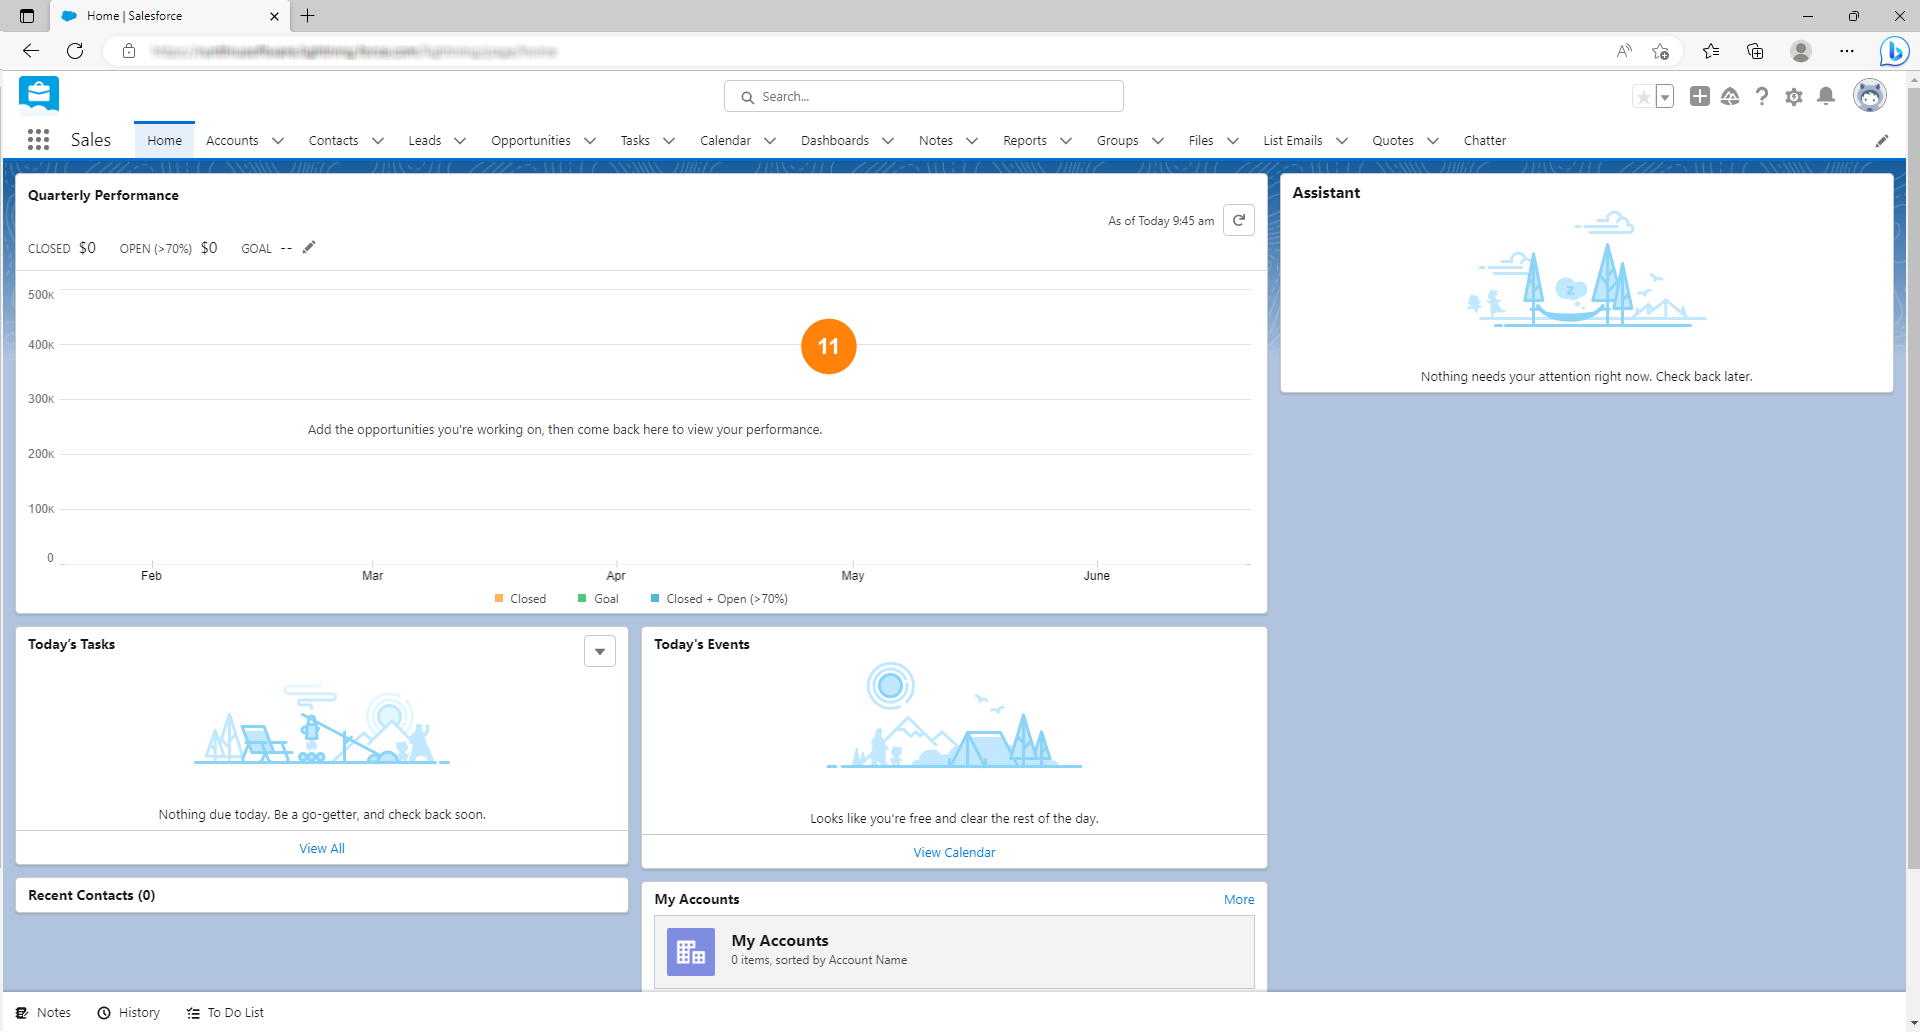
Task: Click the Global Actions plus icon
Action: click(1699, 96)
